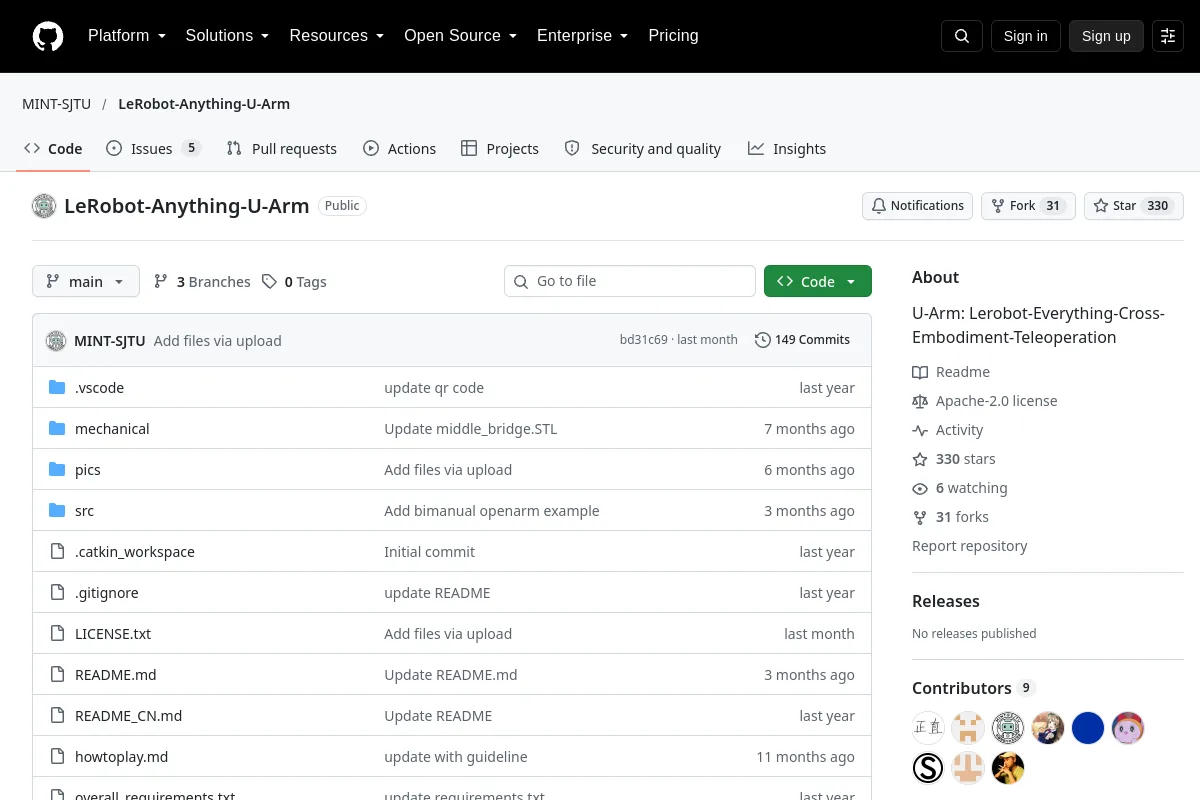
Task: Switch to the Code tab
Action: click(x=54, y=149)
